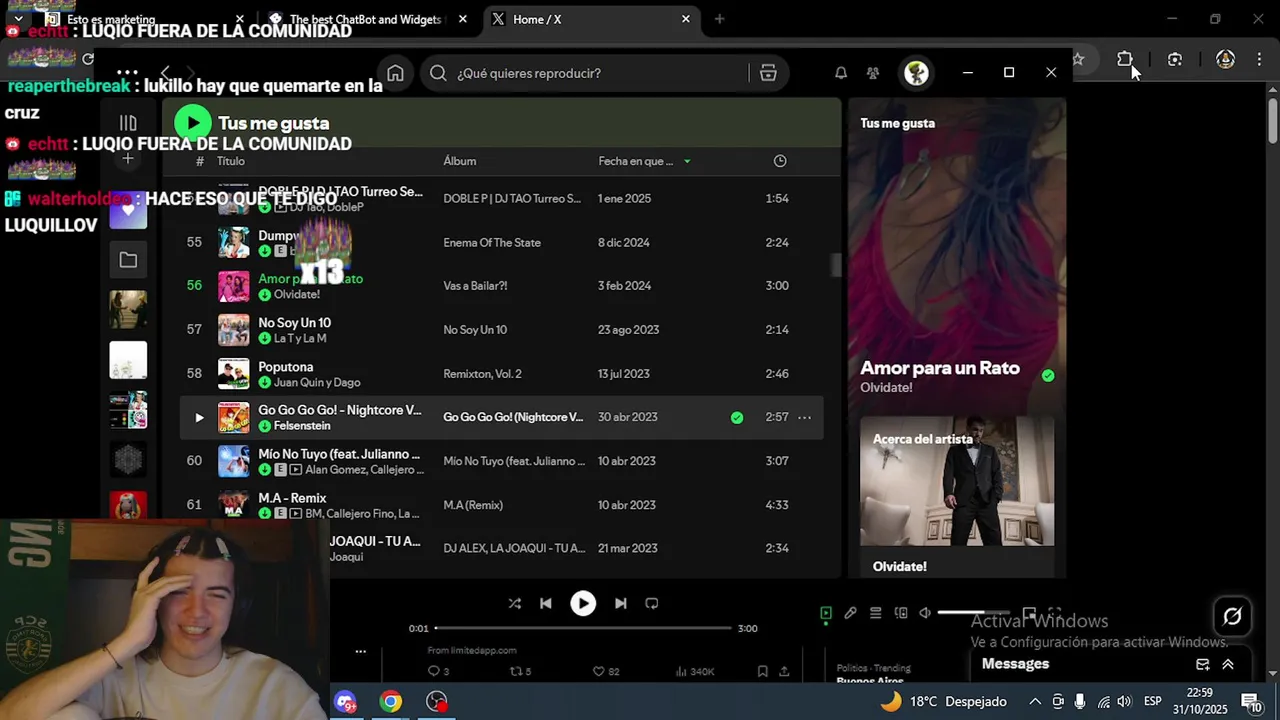The image size is (1280, 720).
Task: Open Your Library icon in sidebar
Action: [x=128, y=123]
